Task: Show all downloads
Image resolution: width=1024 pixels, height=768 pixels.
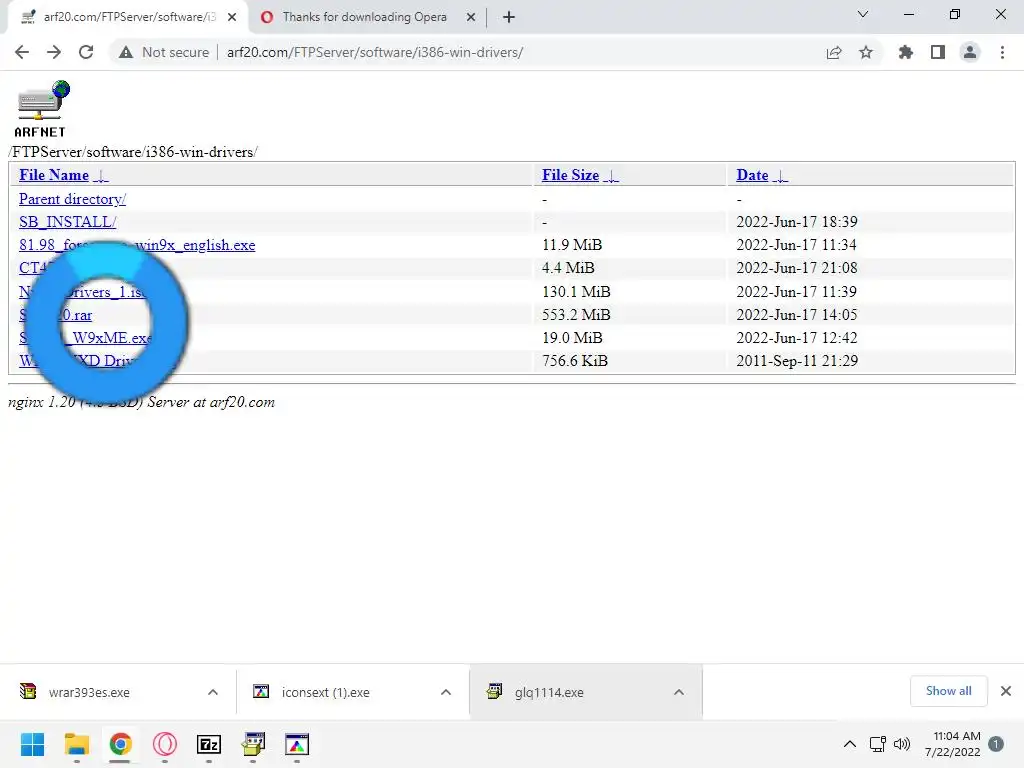Action: click(x=948, y=691)
